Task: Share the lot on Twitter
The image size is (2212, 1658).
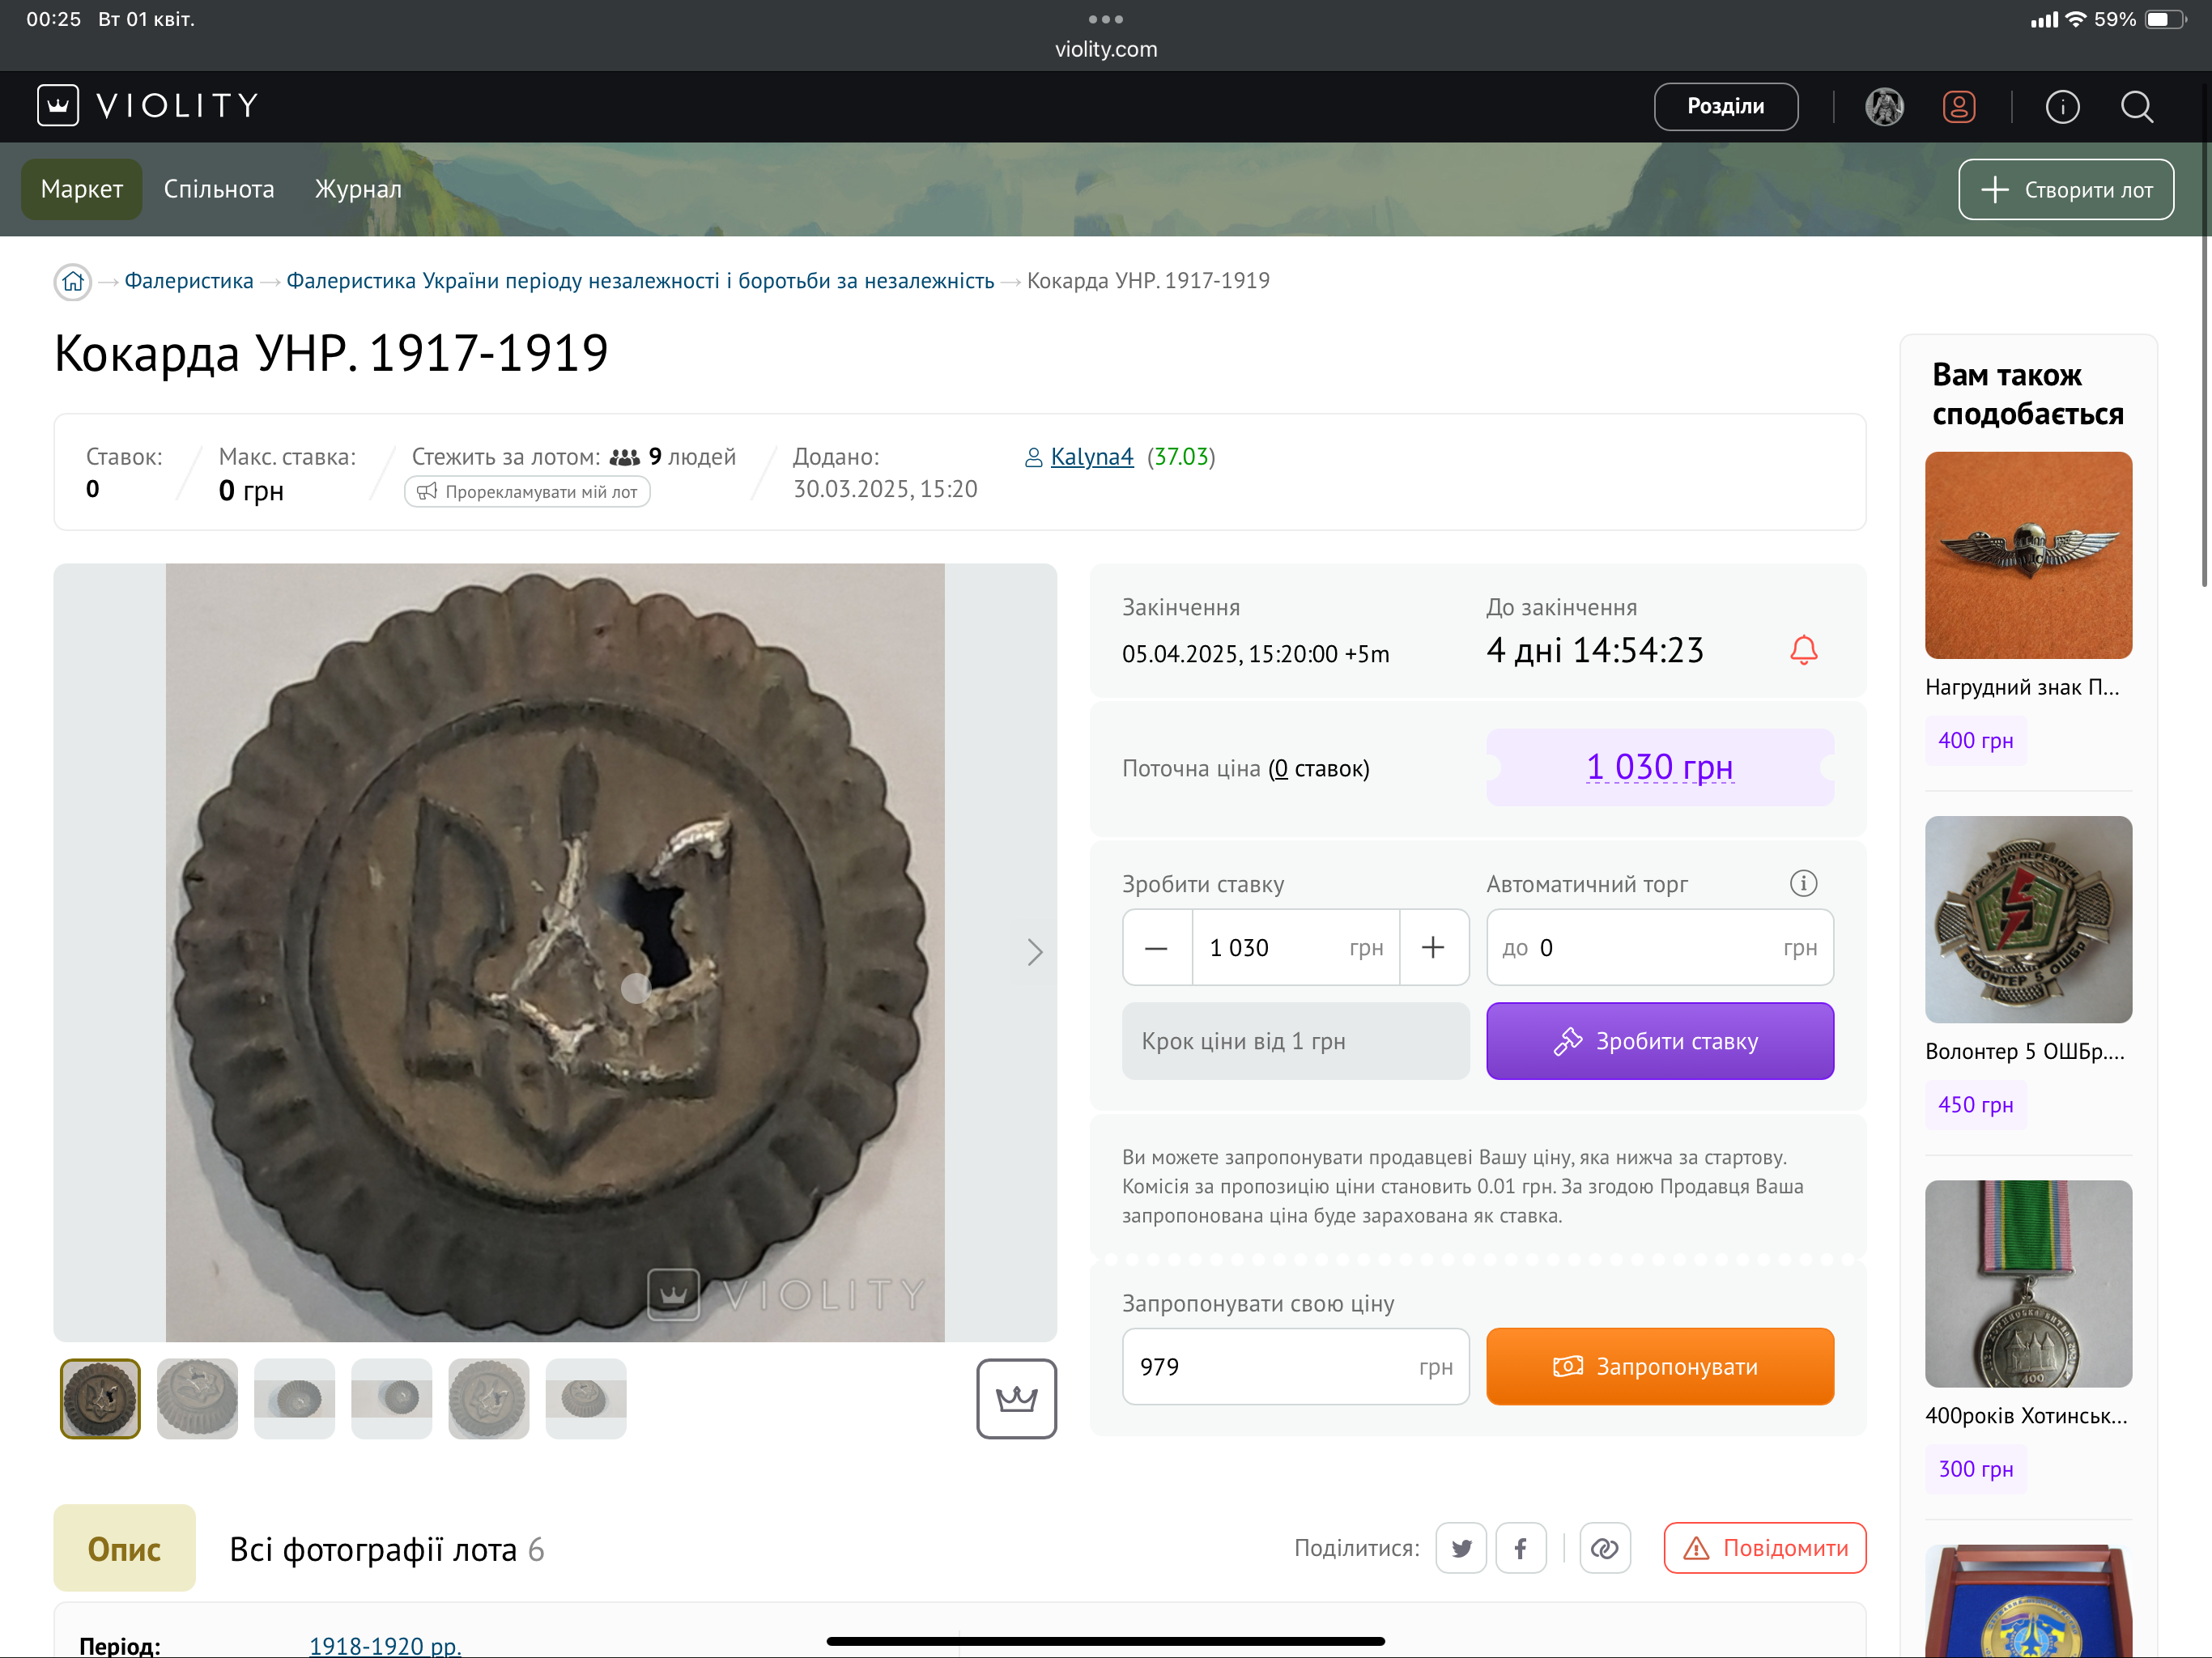Action: click(1461, 1548)
